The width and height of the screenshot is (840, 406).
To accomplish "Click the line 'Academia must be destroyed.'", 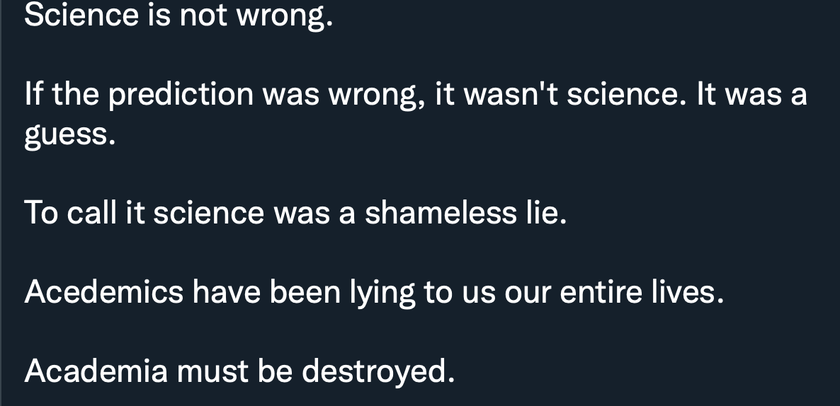I will coord(239,371).
